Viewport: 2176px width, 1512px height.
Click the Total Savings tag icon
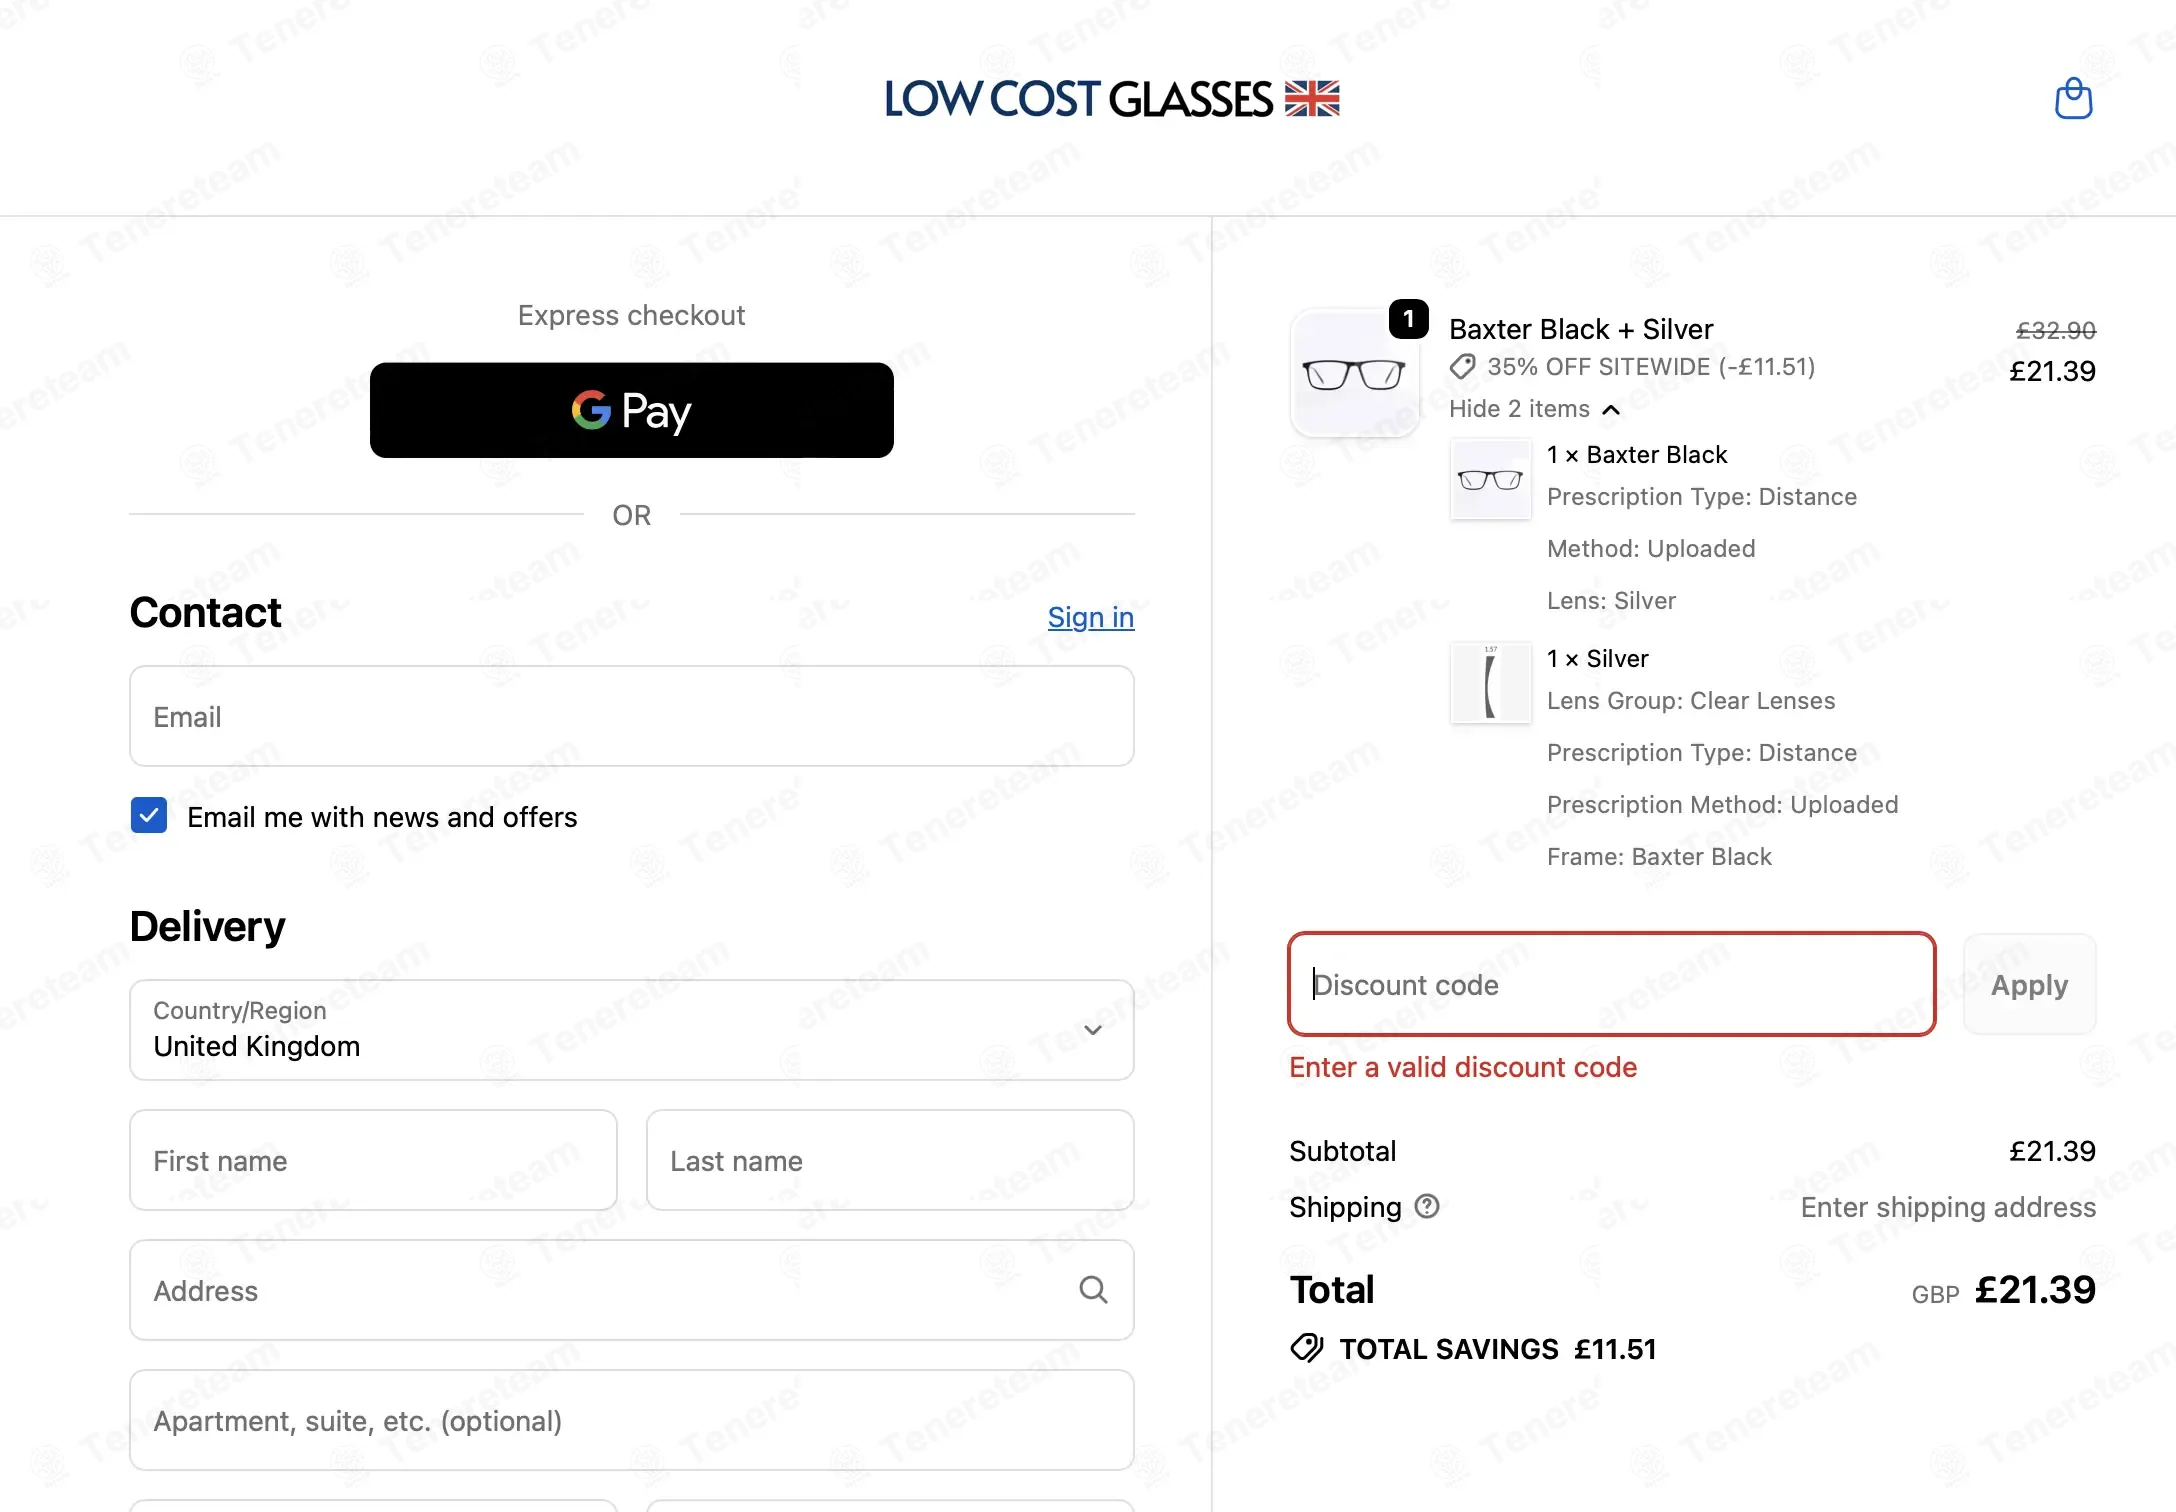pyautogui.click(x=1307, y=1349)
